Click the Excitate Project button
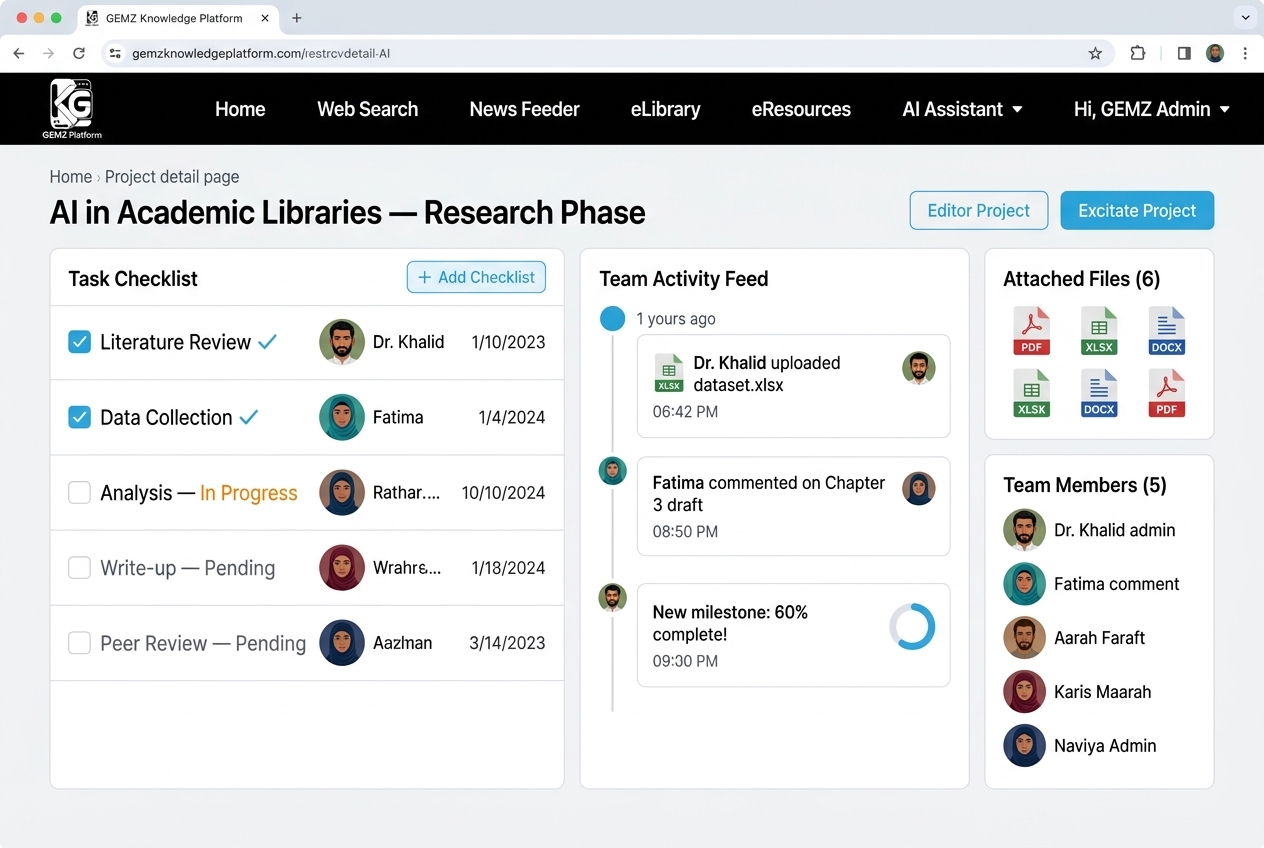 pyautogui.click(x=1137, y=210)
